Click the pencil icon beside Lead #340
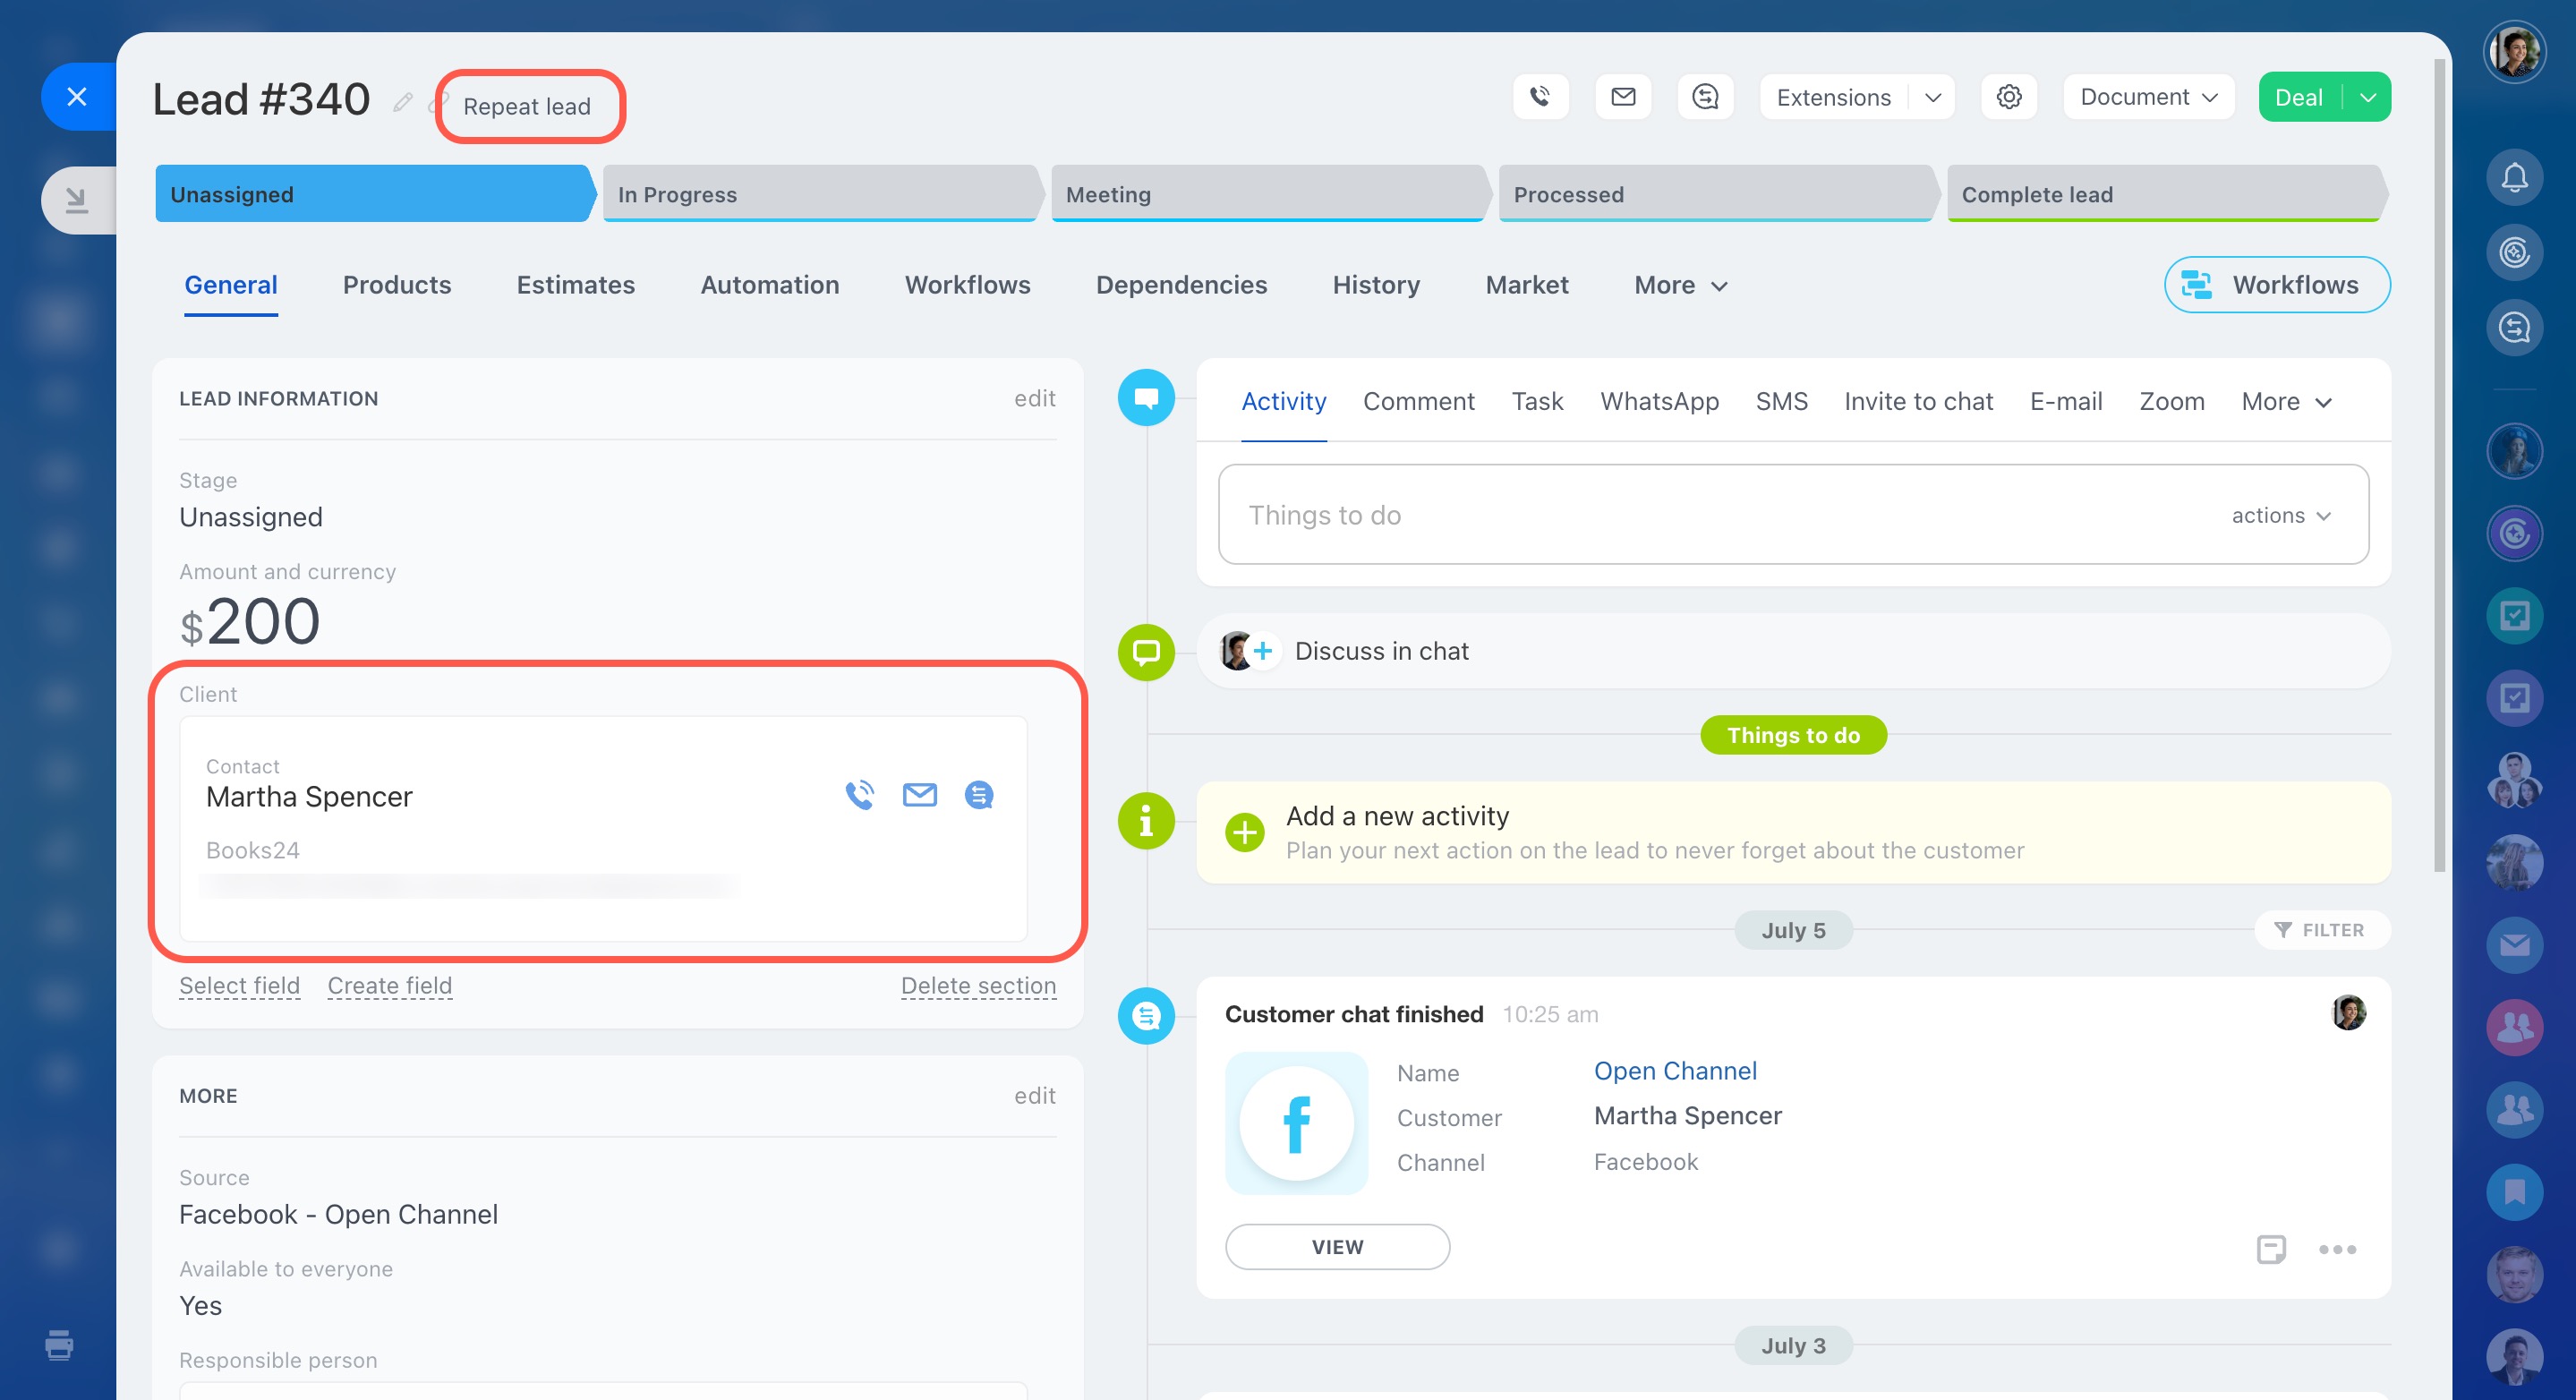Screen dimensions: 2576x1400 [x=403, y=102]
